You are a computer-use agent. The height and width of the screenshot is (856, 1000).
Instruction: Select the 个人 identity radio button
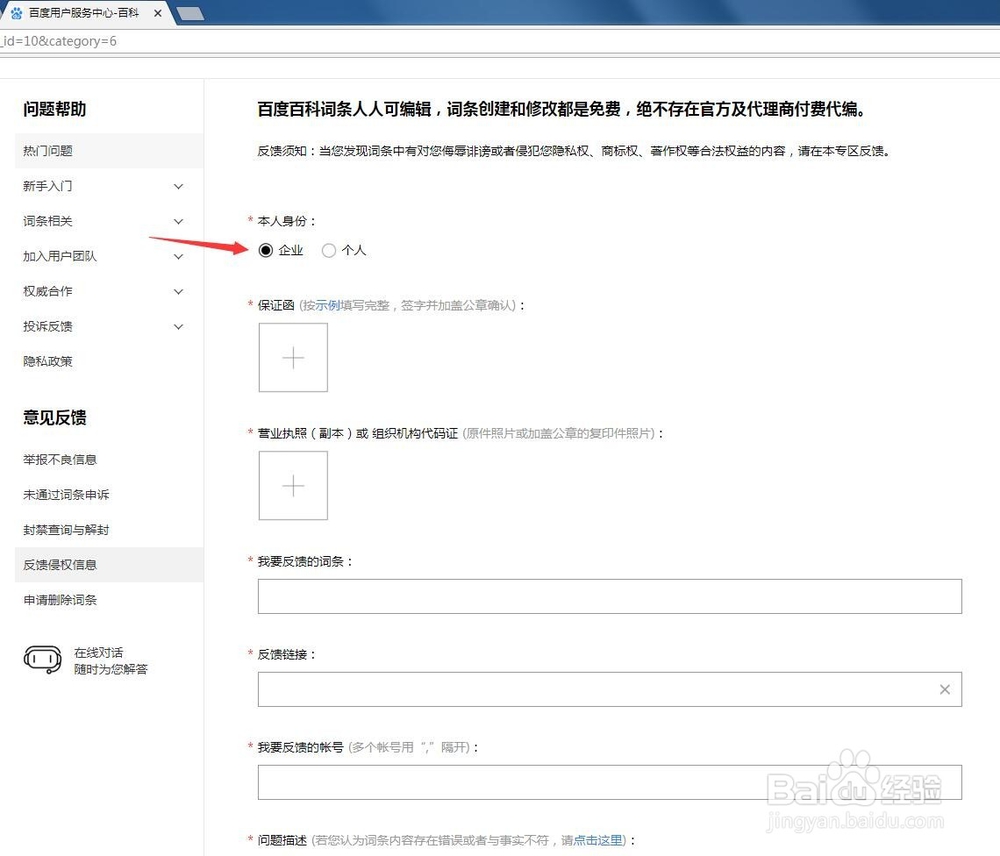[328, 250]
